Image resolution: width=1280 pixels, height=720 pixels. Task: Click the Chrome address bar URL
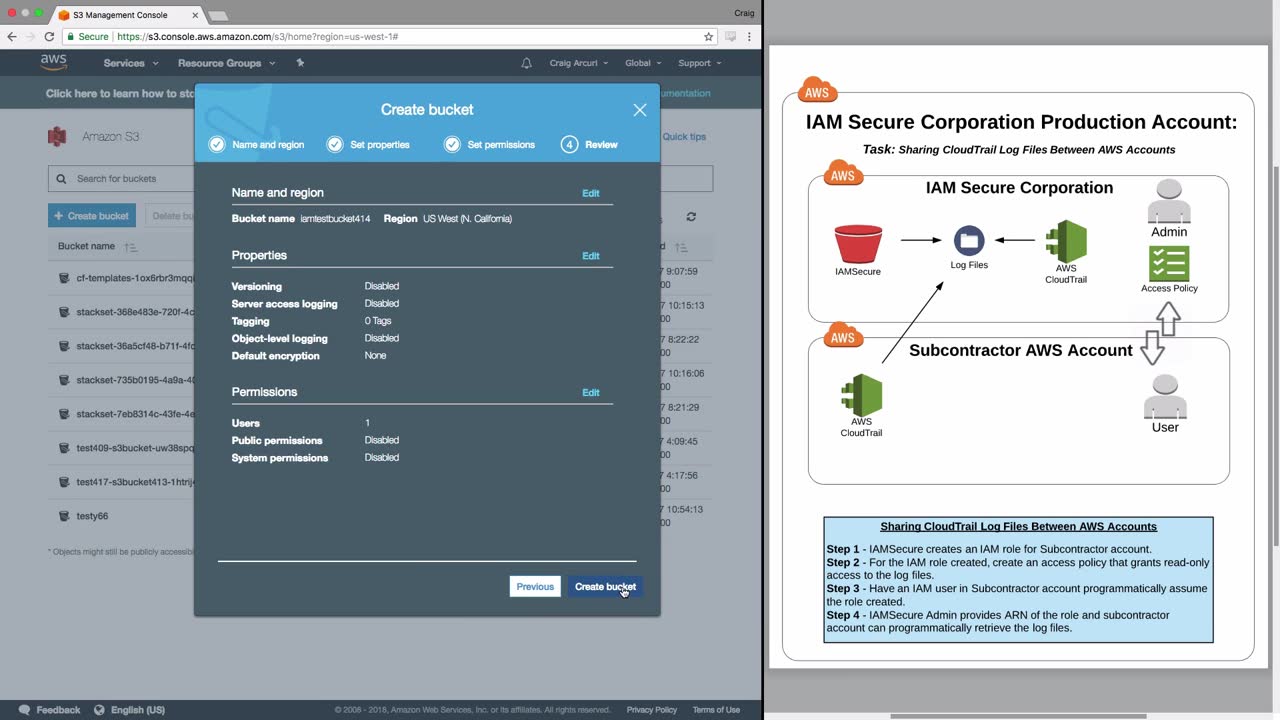[x=257, y=36]
